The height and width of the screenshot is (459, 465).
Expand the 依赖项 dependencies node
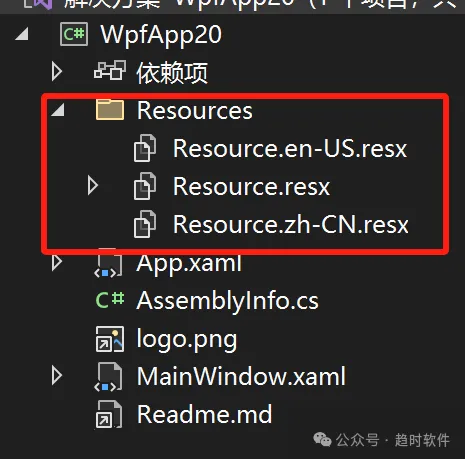click(57, 71)
